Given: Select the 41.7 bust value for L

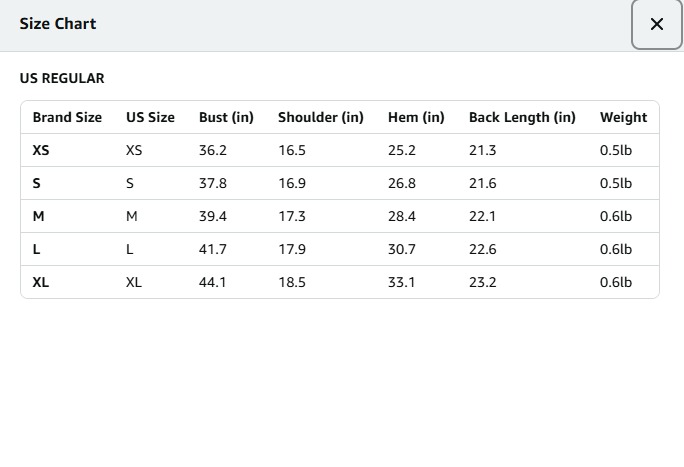Looking at the screenshot, I should click(213, 249).
